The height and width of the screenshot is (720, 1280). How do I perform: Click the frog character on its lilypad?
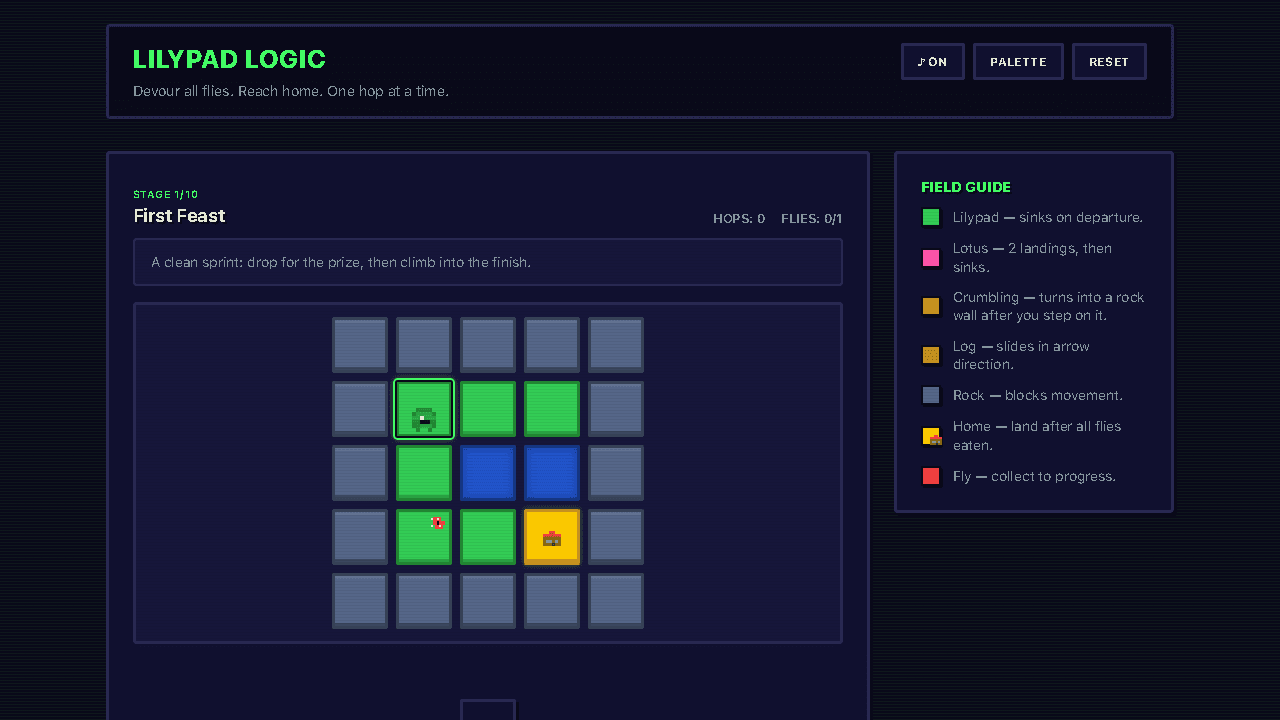click(x=424, y=418)
